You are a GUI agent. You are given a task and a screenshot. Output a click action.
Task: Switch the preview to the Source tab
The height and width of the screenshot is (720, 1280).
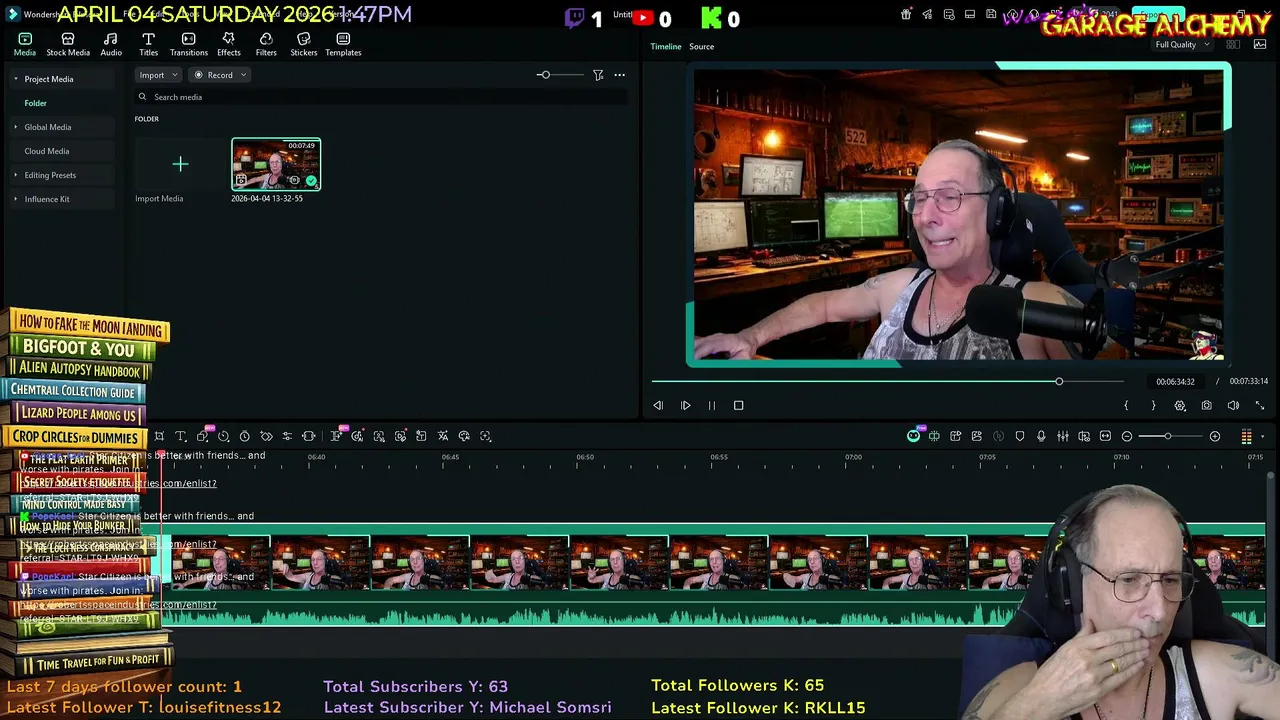pyautogui.click(x=701, y=47)
